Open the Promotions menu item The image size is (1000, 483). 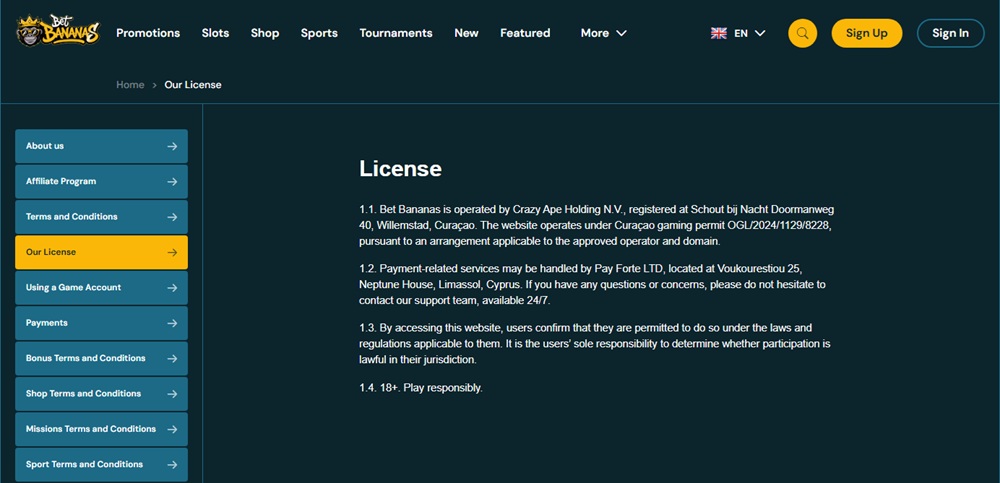(x=148, y=33)
